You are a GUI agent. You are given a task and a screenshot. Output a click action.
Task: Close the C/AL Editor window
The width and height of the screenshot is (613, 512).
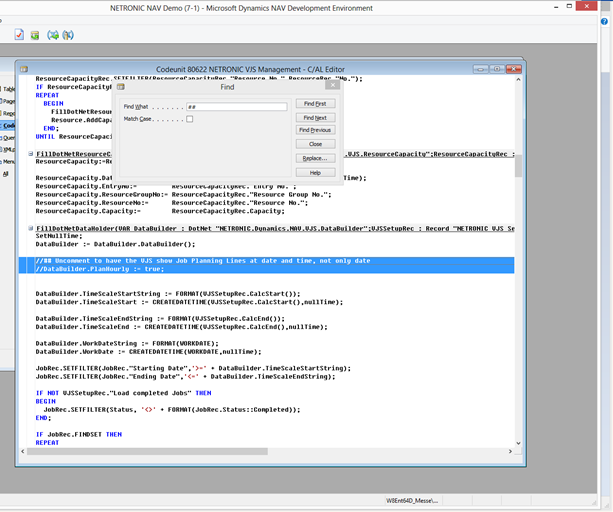tap(514, 69)
